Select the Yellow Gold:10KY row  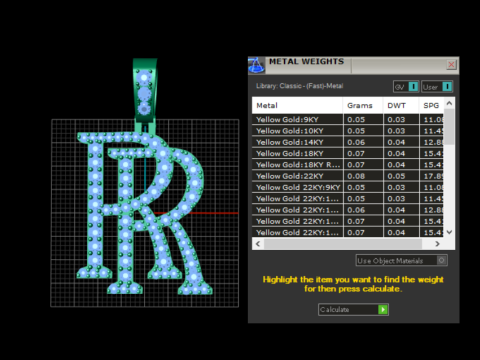(x=348, y=131)
